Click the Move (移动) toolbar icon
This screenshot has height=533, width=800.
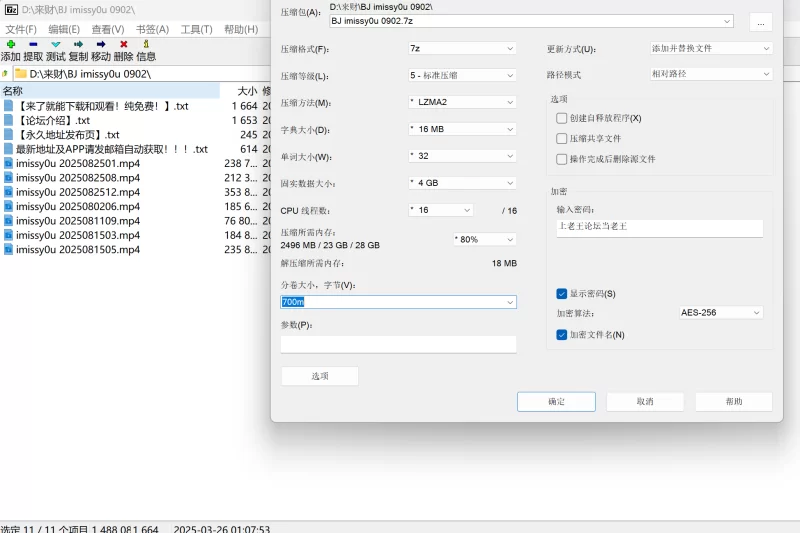(101, 44)
